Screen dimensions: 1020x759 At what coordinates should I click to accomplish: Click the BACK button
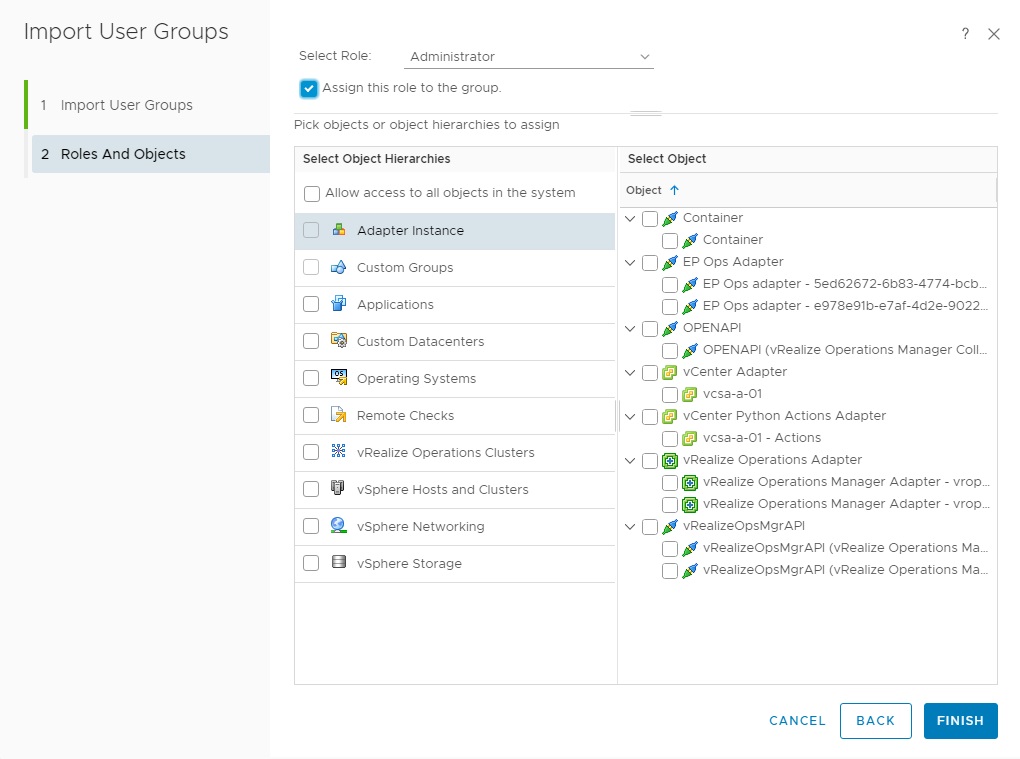pyautogui.click(x=875, y=721)
